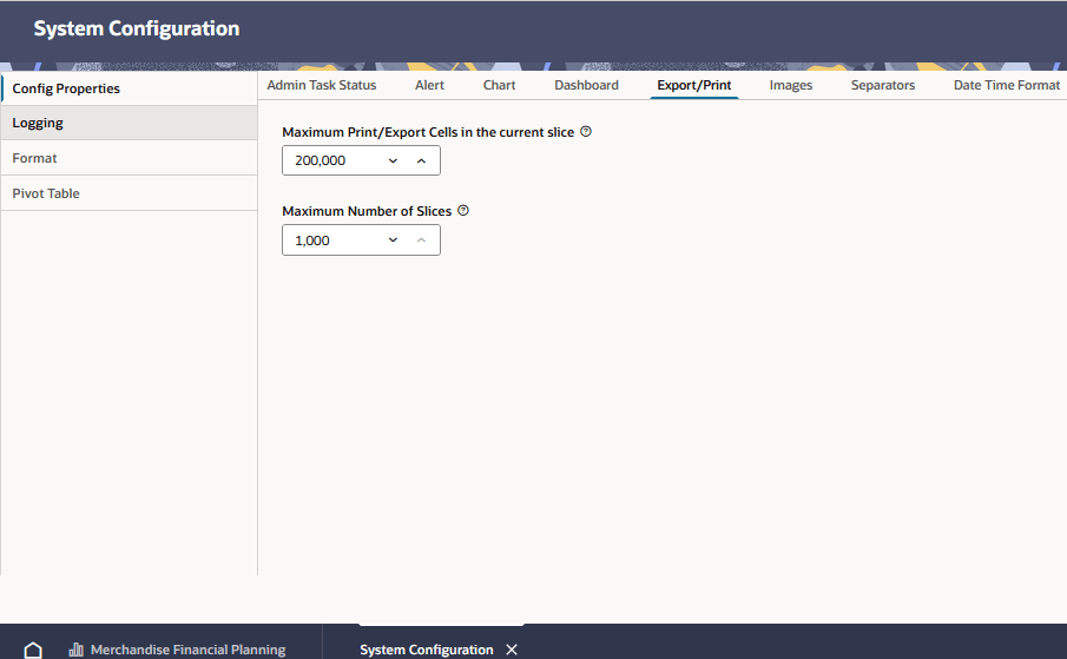Select Config Properties in the sidebar
The width and height of the screenshot is (1067, 659).
[x=129, y=89]
